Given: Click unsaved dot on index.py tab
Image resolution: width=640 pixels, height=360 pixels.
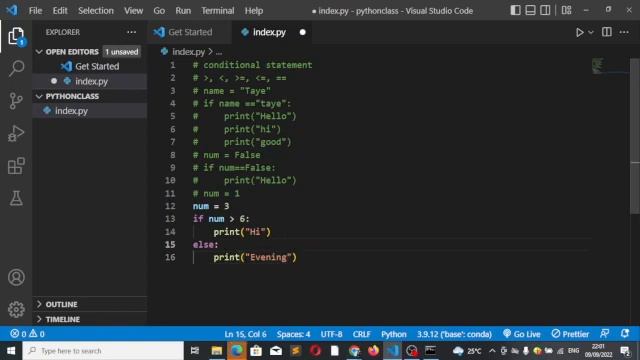Looking at the screenshot, I should [x=302, y=32].
